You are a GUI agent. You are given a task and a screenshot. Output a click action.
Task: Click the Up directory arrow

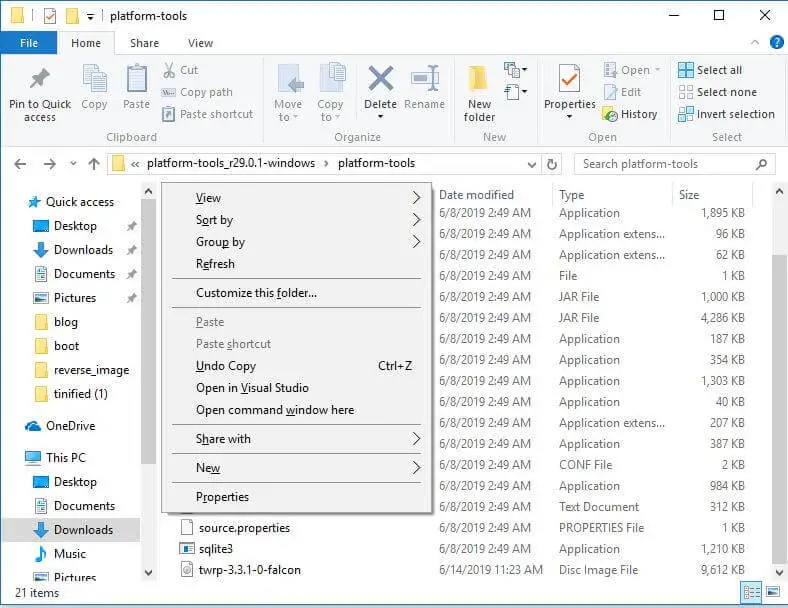(x=94, y=164)
